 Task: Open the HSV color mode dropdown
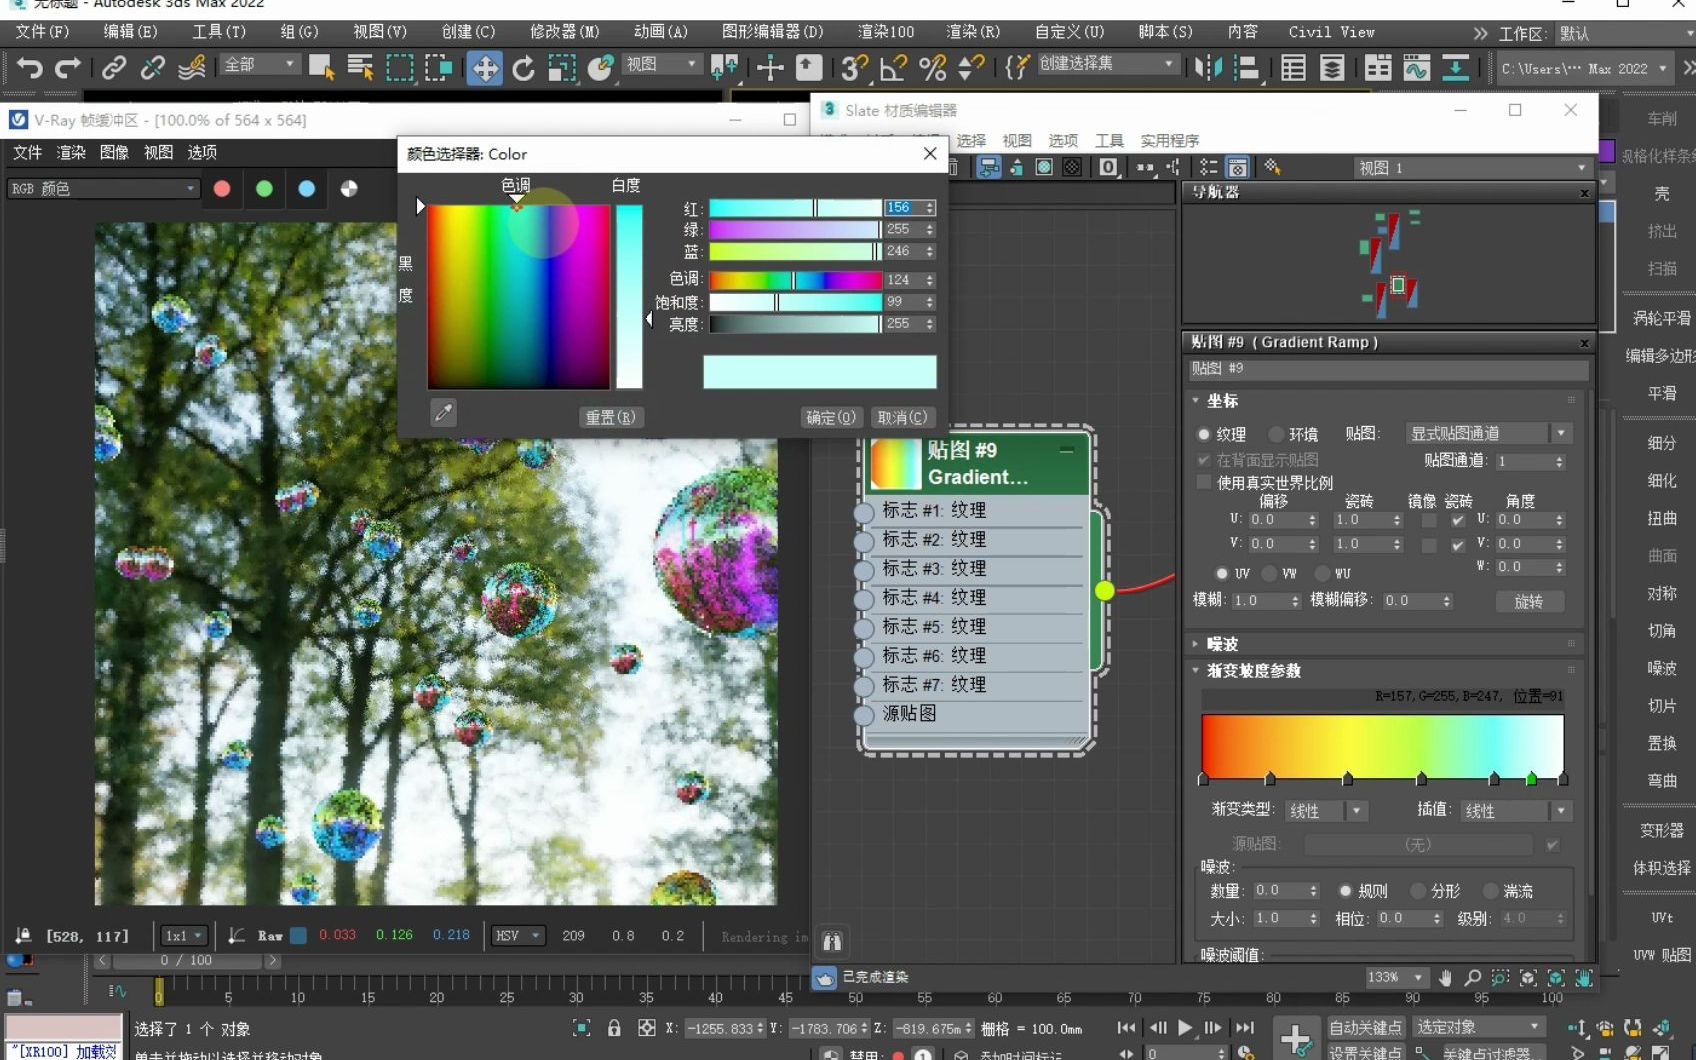[x=518, y=935]
